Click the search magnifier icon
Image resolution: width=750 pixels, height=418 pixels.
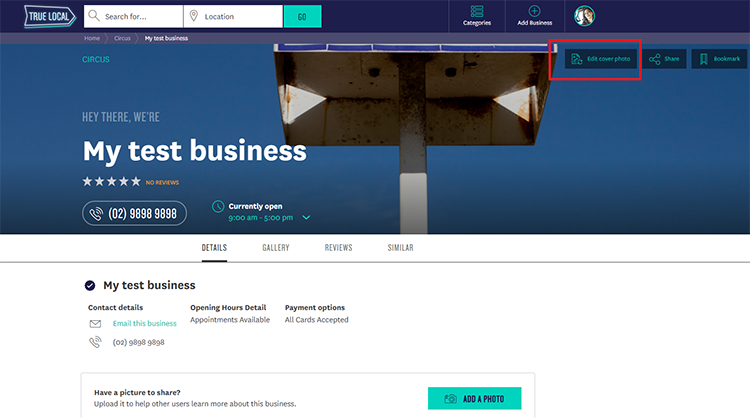coord(94,16)
